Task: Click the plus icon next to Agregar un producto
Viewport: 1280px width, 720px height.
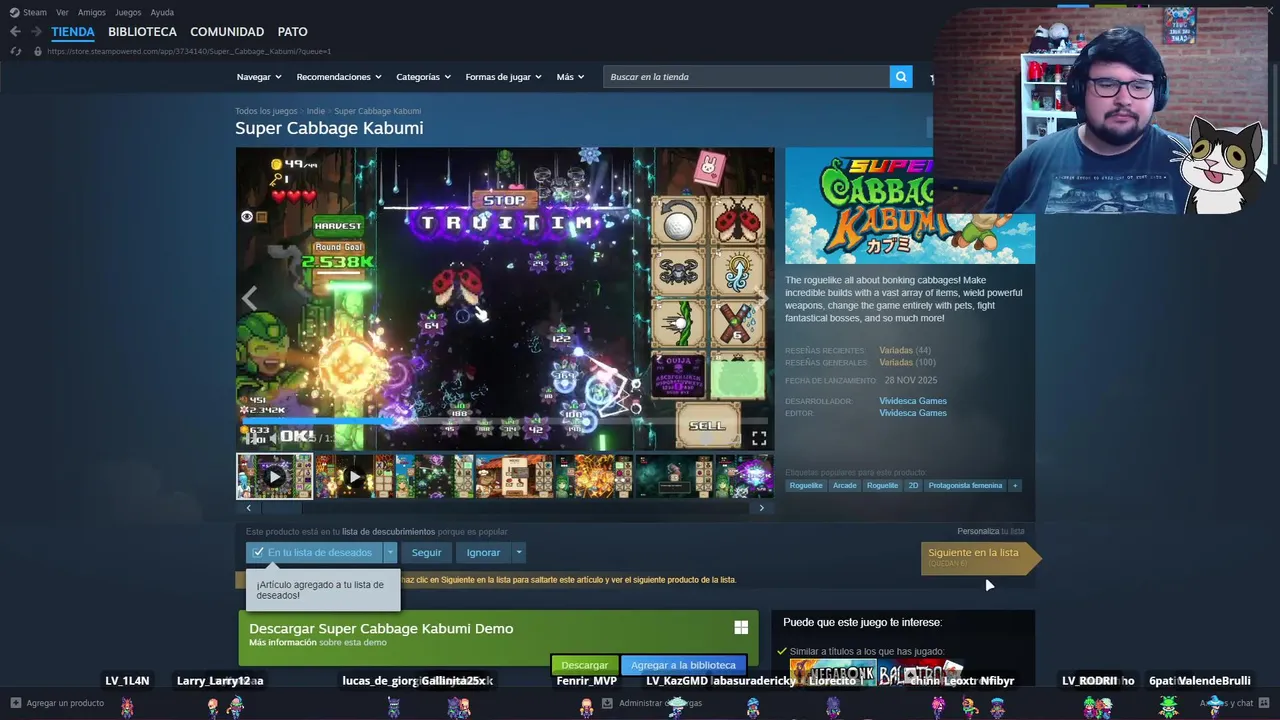Action: click(x=15, y=703)
